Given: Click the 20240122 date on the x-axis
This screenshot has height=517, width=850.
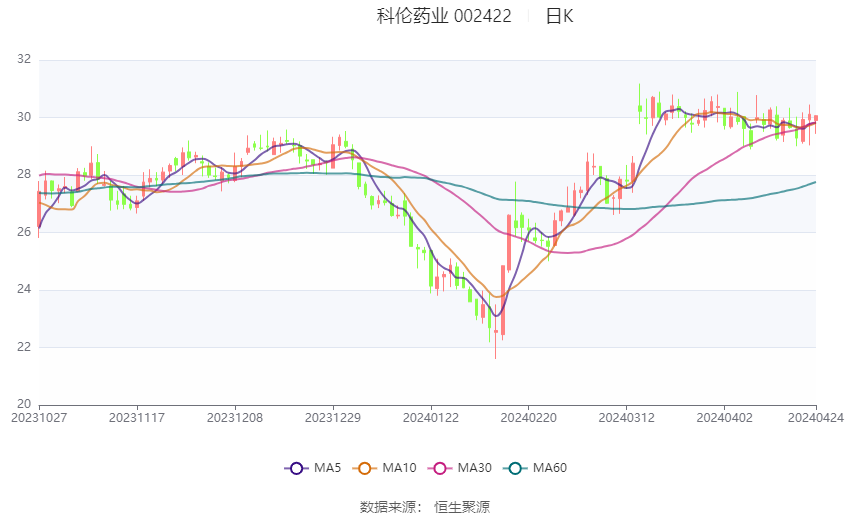Looking at the screenshot, I should [x=430, y=418].
